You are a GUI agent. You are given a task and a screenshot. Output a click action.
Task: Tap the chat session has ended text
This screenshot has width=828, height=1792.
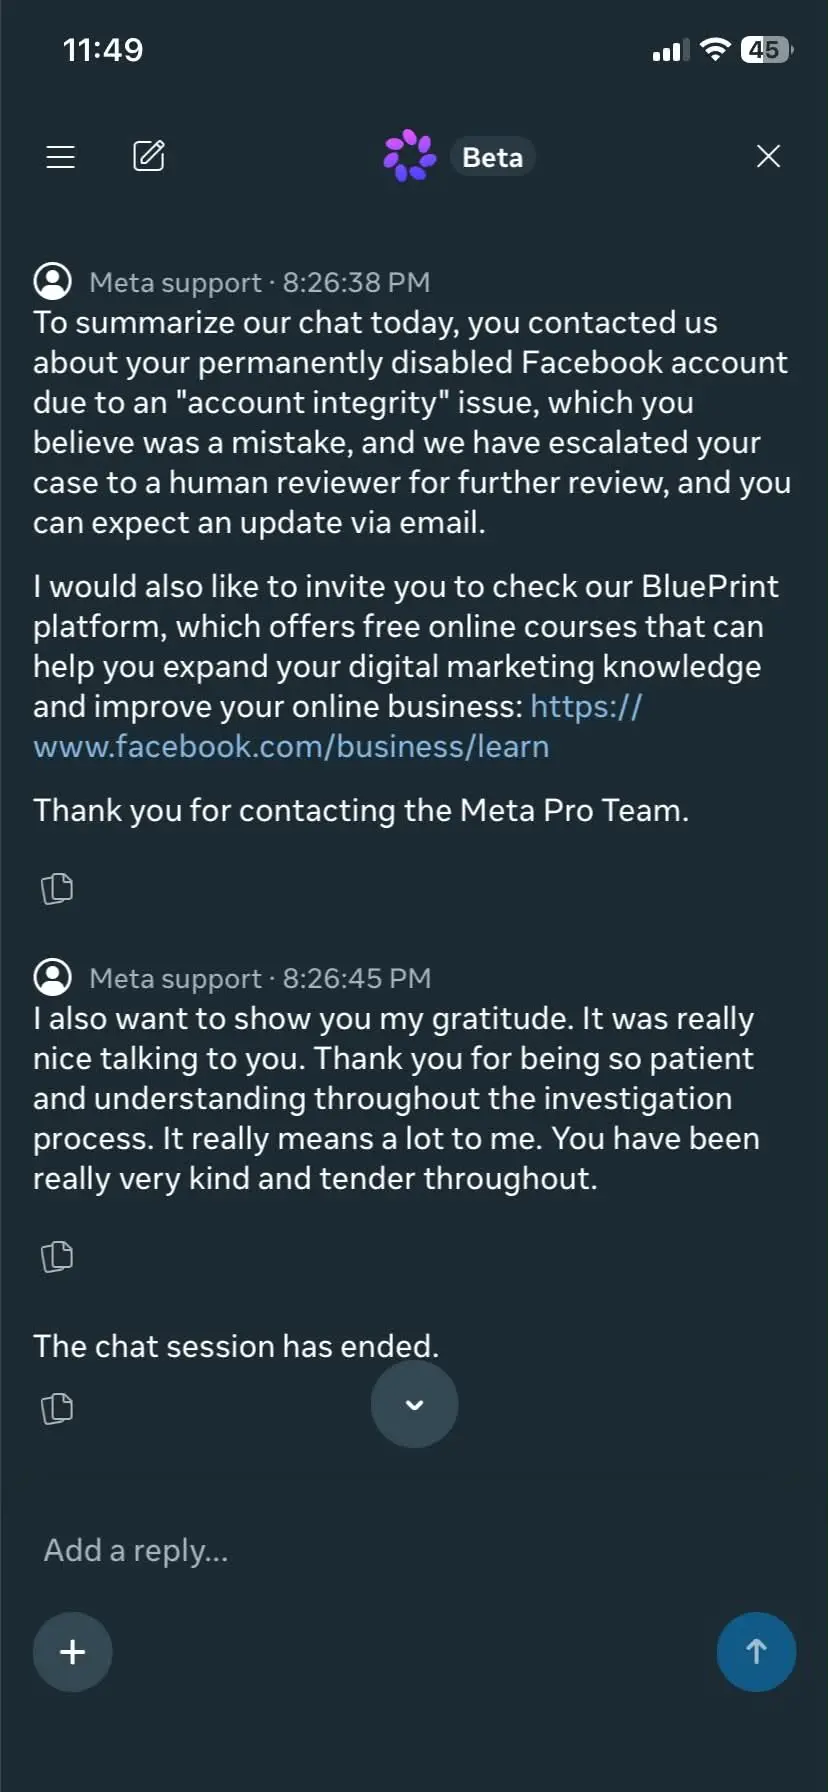coord(236,1346)
